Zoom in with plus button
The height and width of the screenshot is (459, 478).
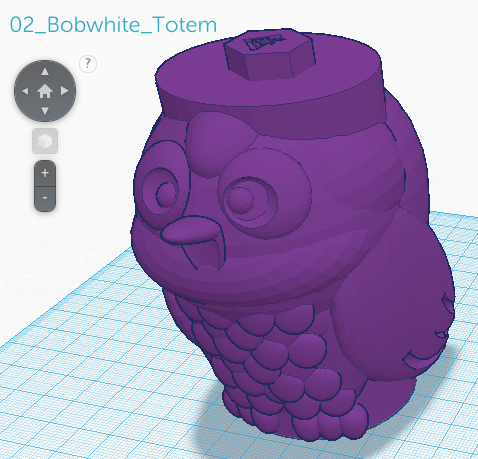(45, 173)
